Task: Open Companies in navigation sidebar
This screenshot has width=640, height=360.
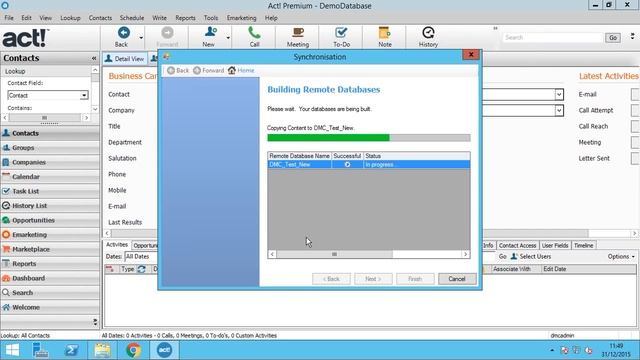Action: click(x=50, y=162)
